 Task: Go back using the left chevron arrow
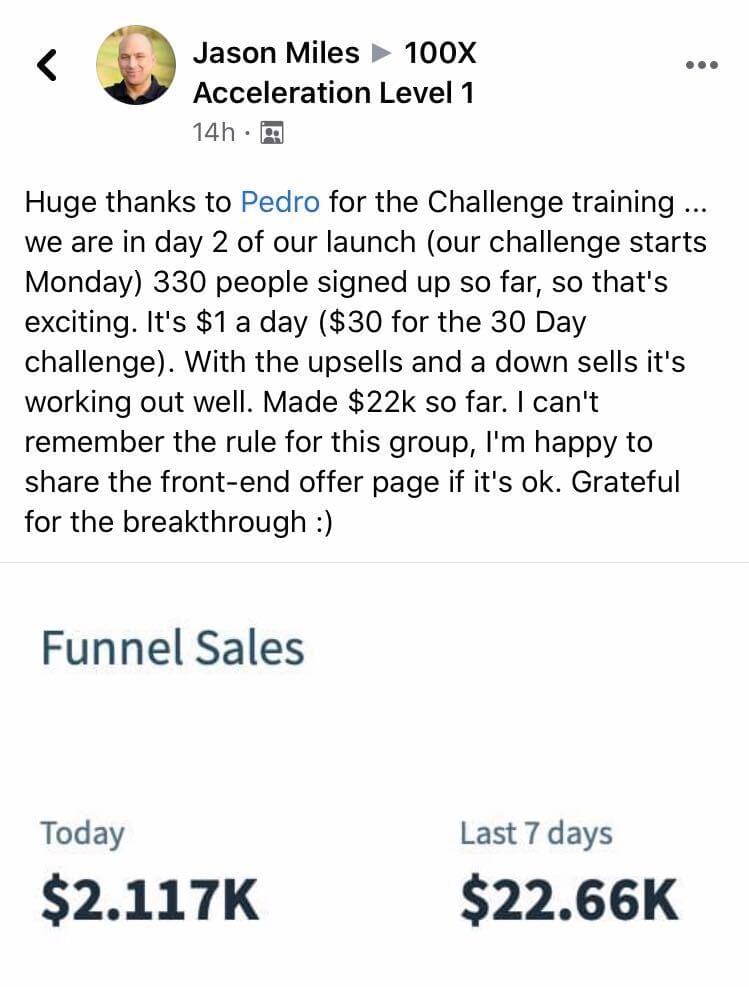[47, 65]
